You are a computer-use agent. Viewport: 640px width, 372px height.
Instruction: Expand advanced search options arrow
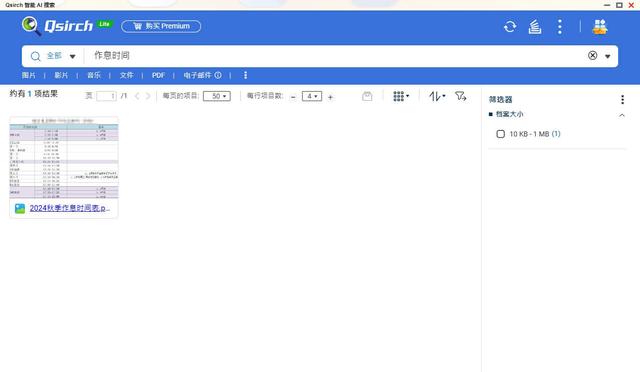[x=608, y=56]
